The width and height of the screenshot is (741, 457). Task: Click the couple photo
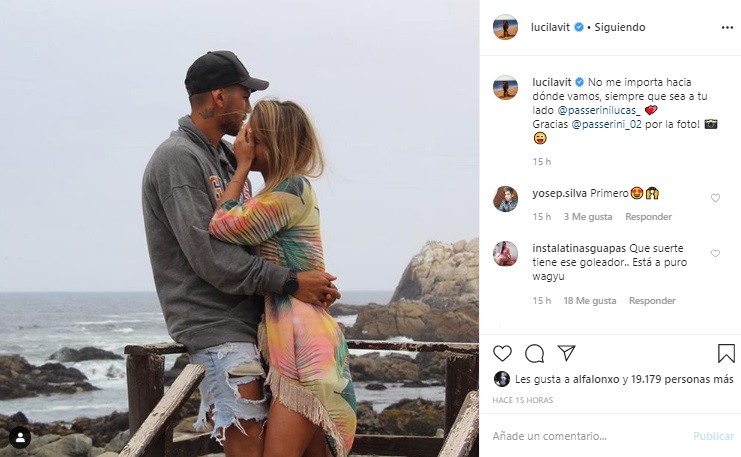pyautogui.click(x=240, y=228)
